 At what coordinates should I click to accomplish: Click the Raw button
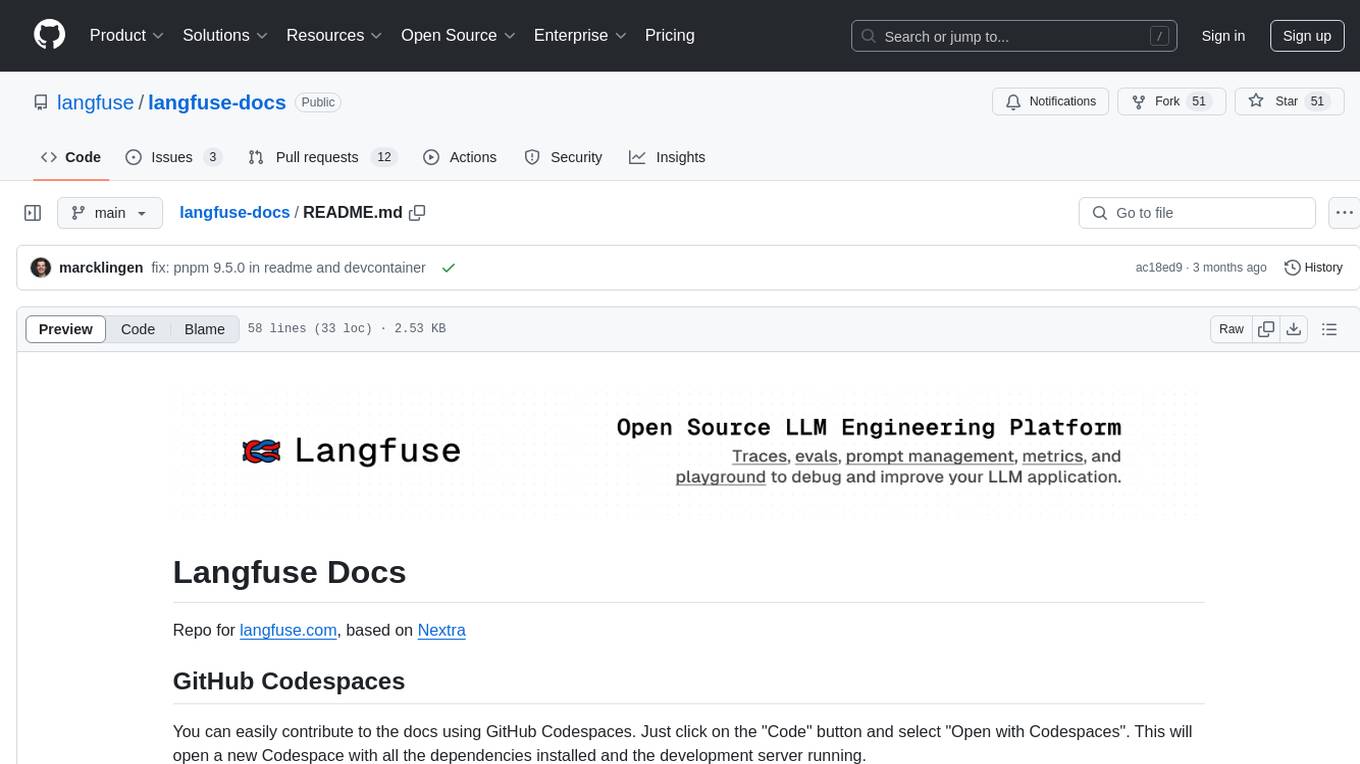1231,329
